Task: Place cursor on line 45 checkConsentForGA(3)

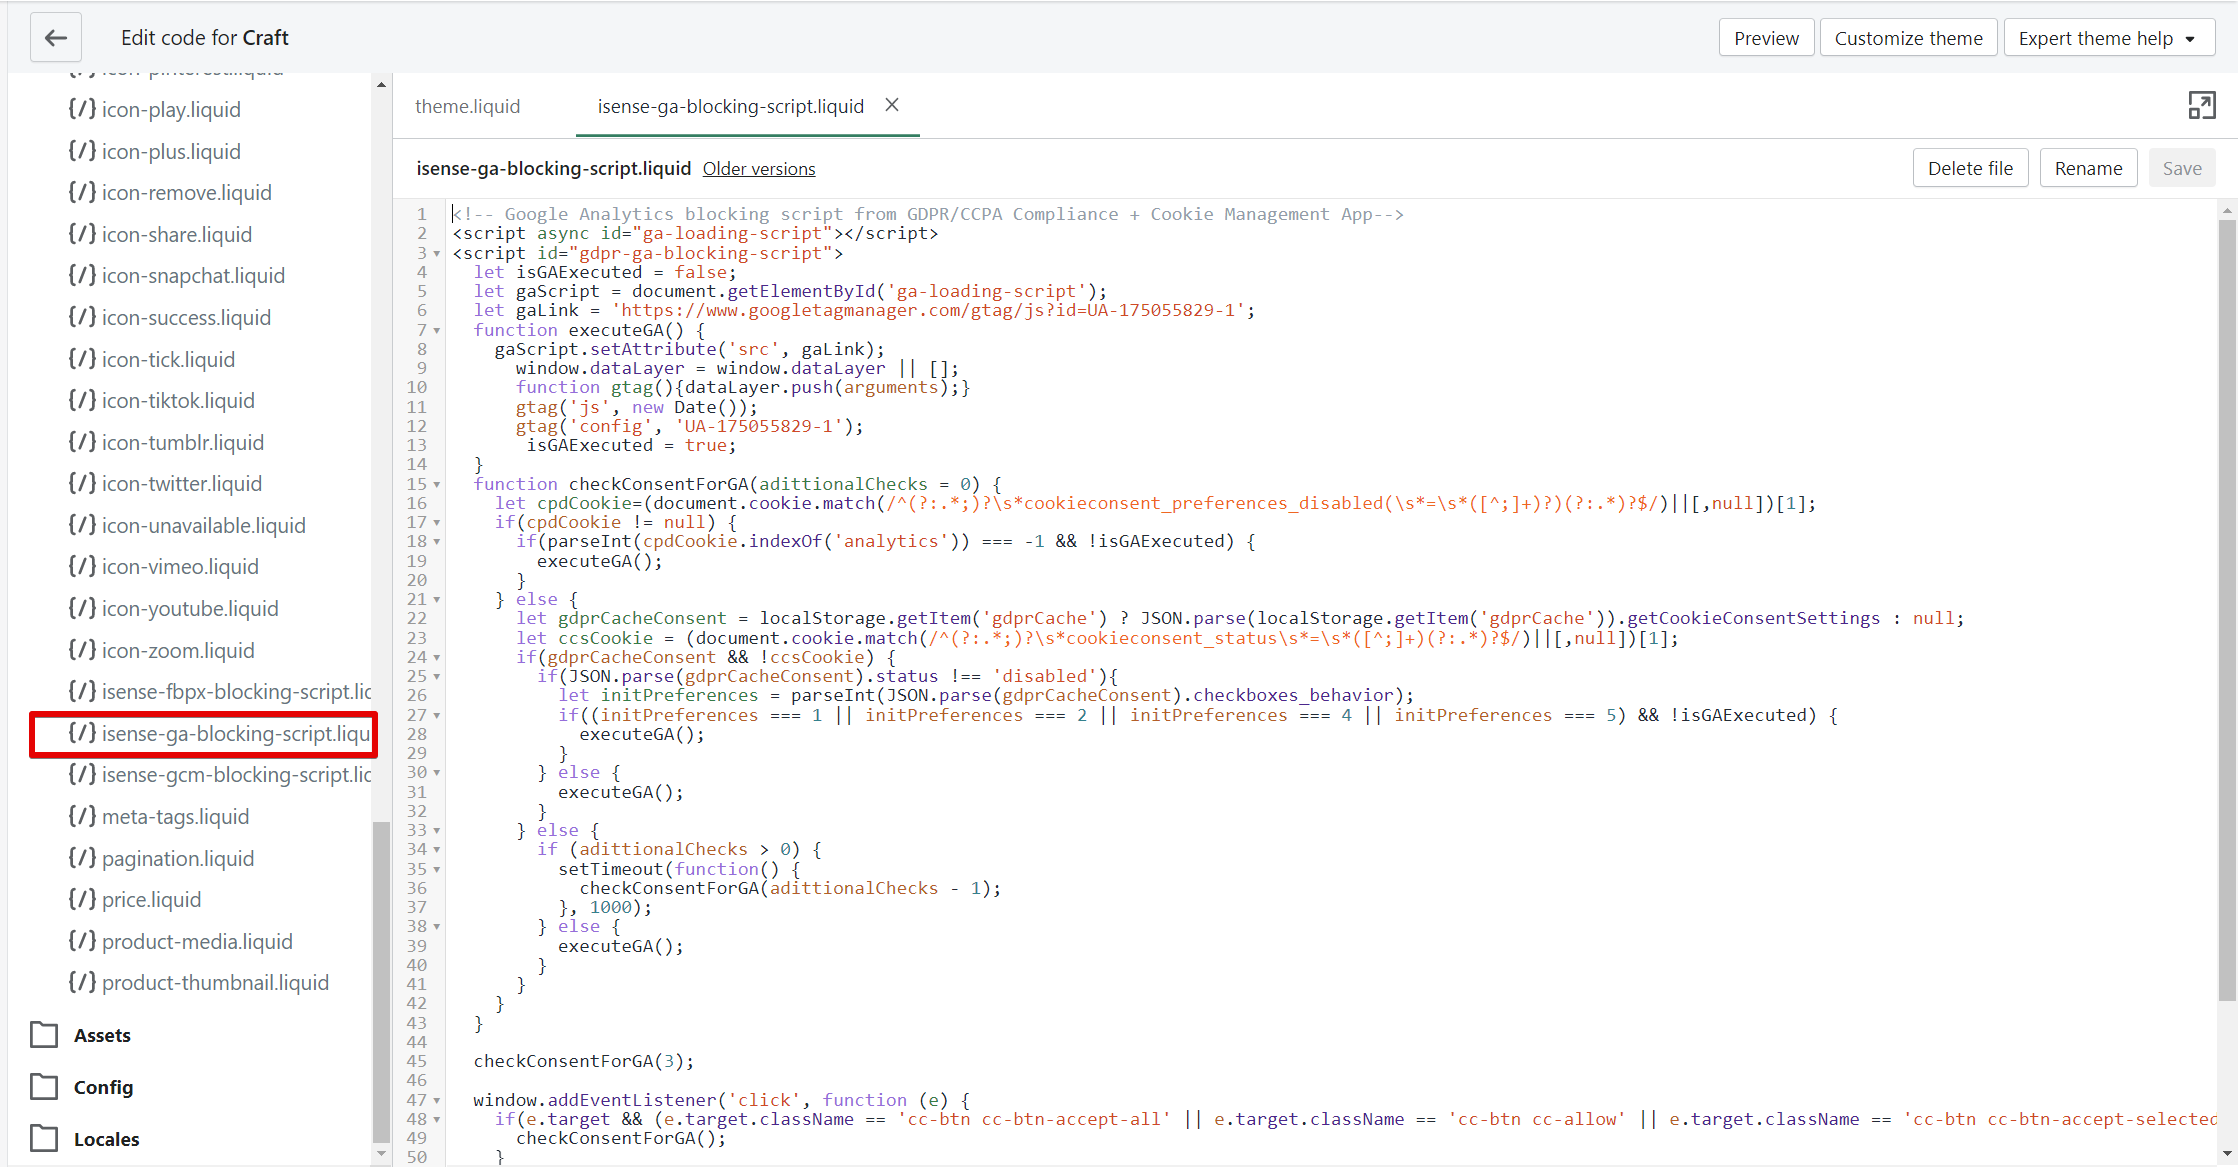Action: coord(583,1062)
